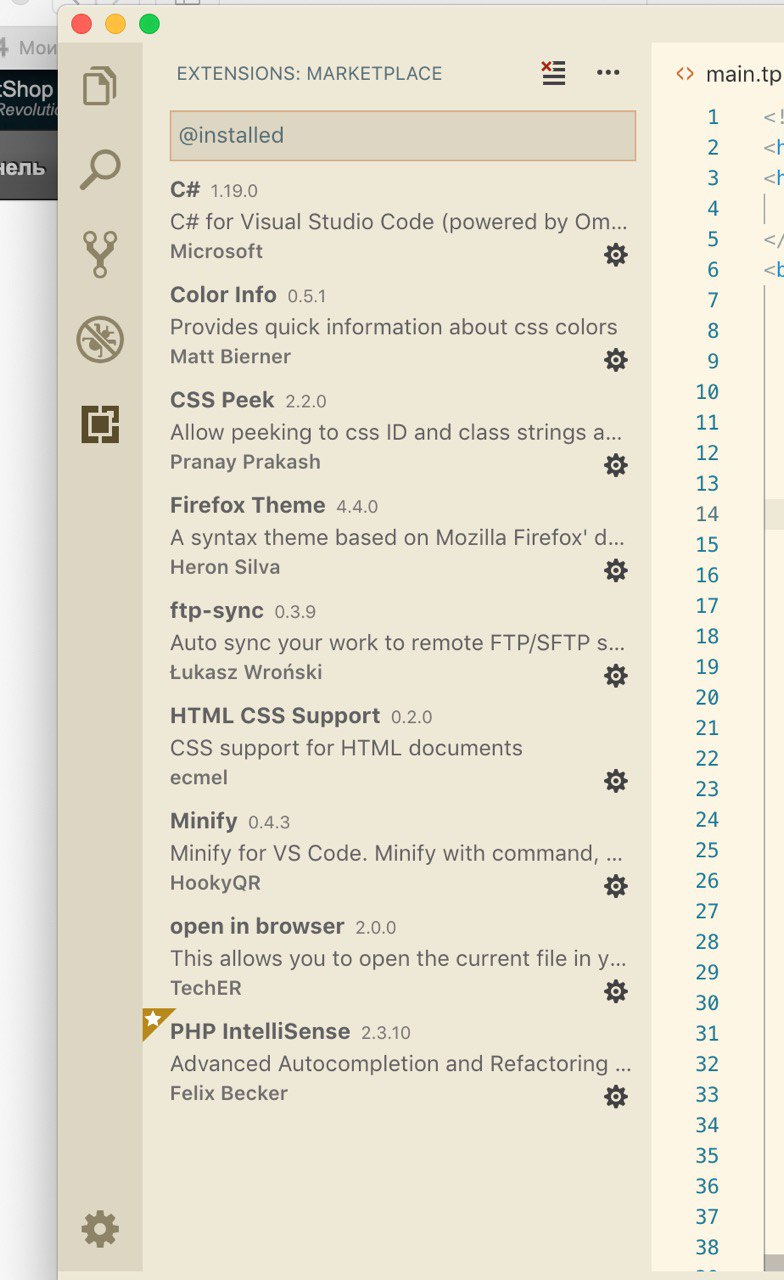Click the green fullscreen window button
784x1280 pixels.
(149, 24)
